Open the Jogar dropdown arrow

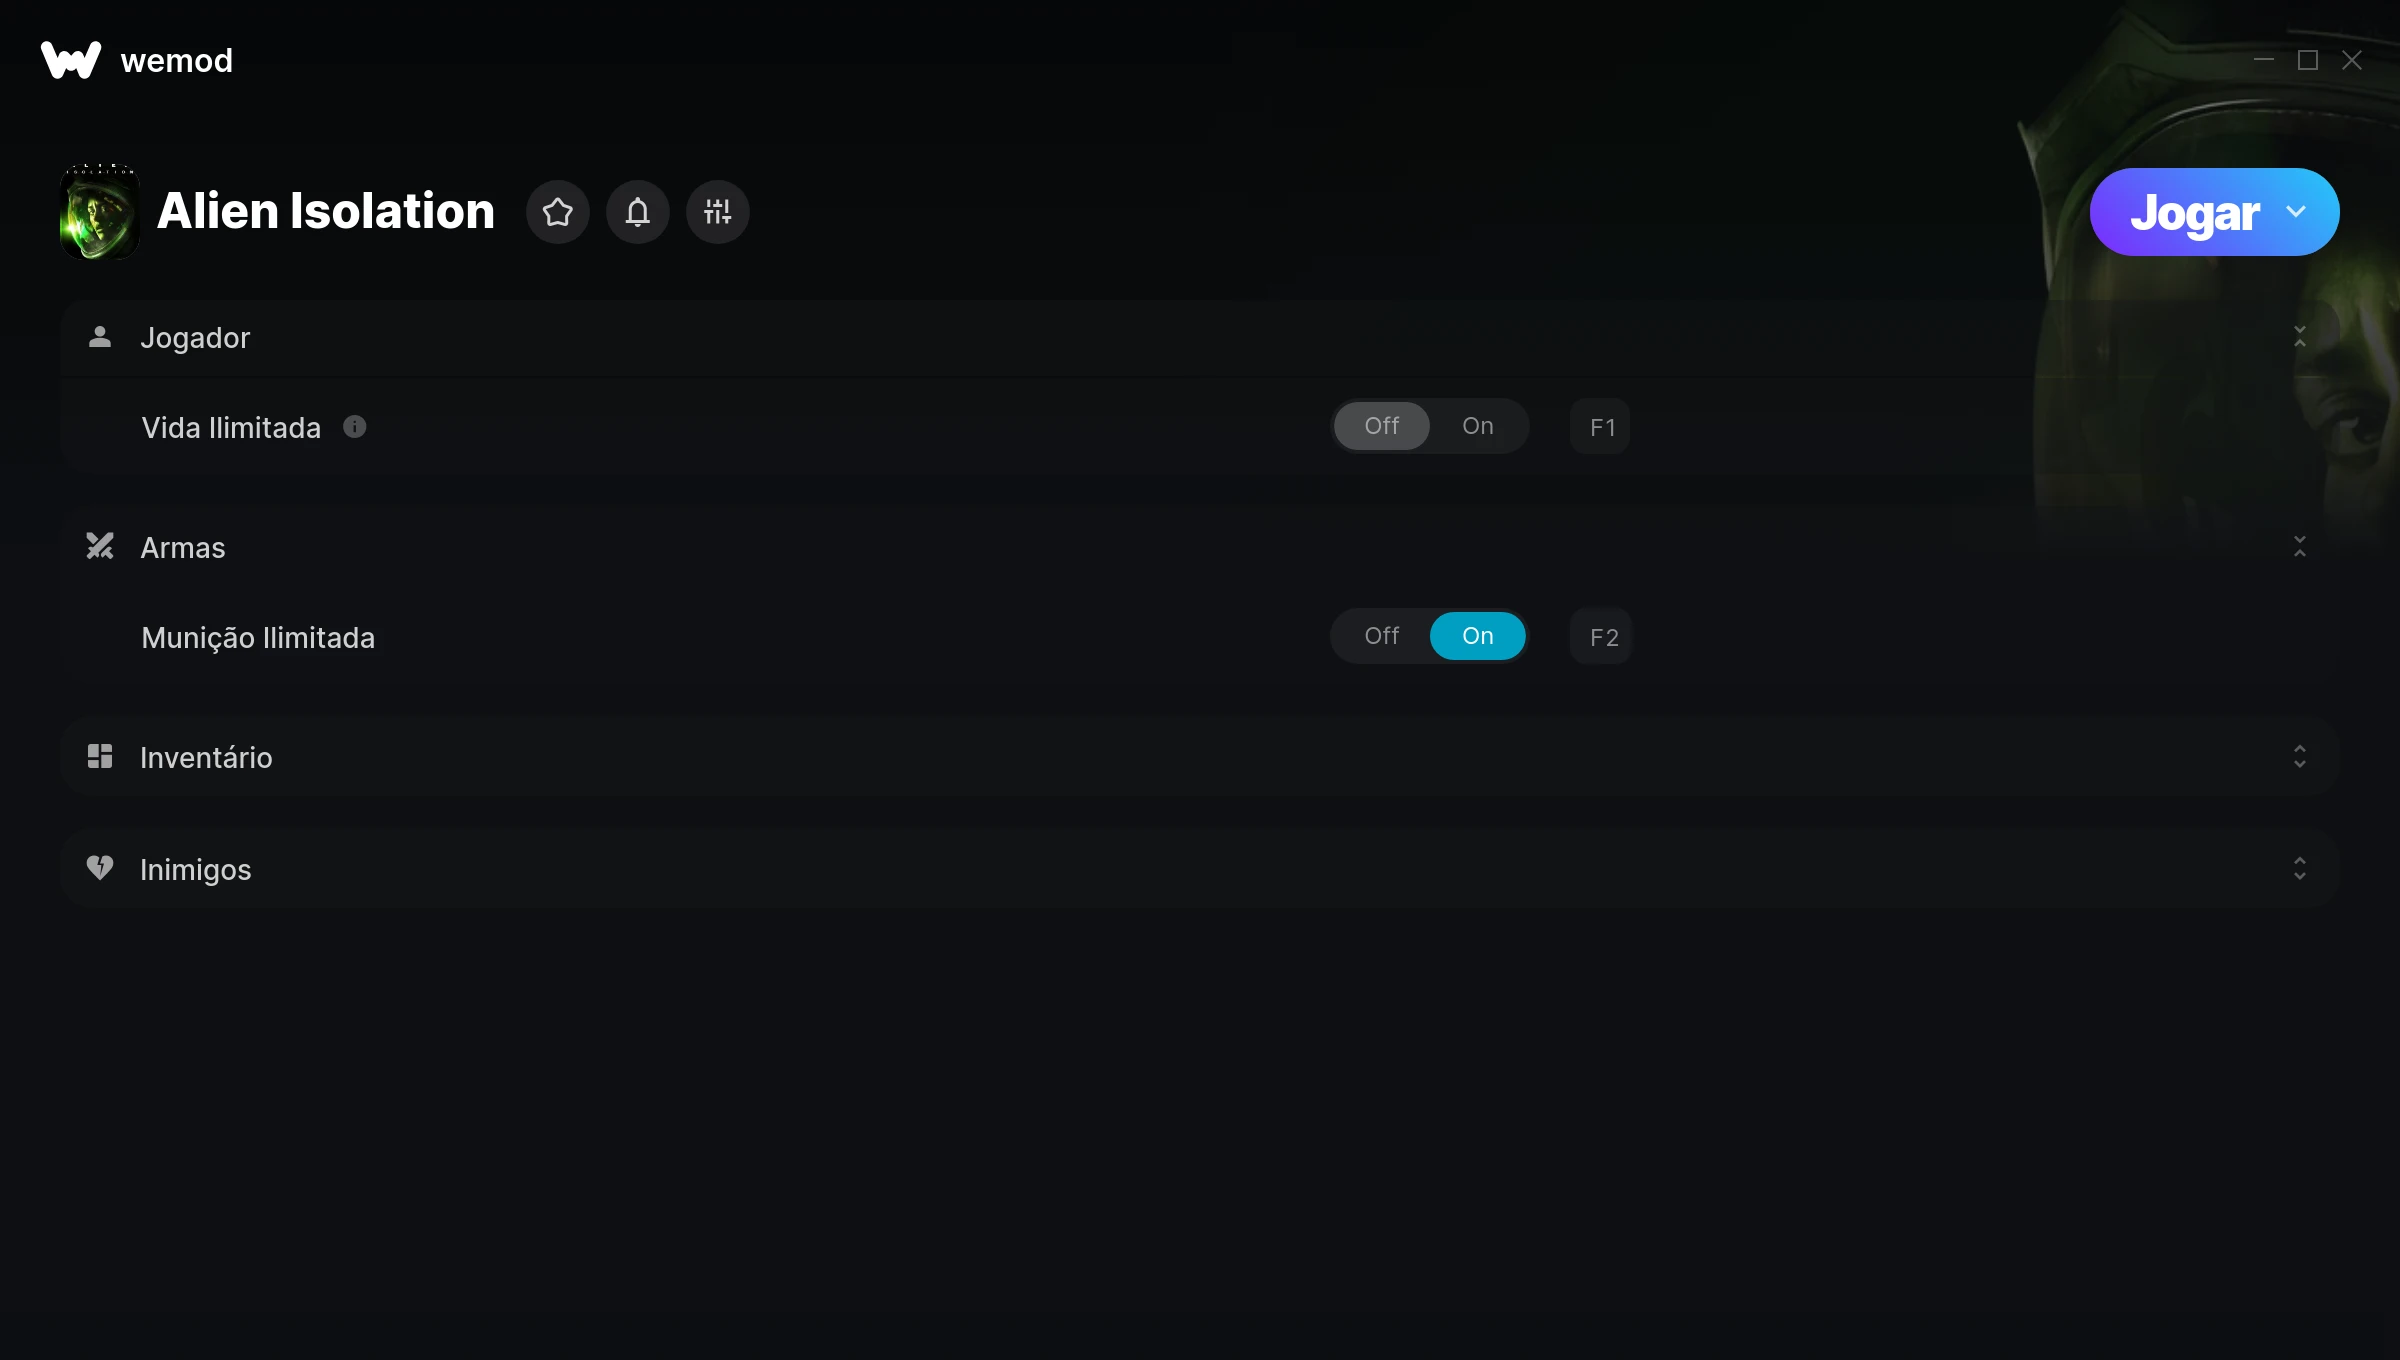[x=2296, y=212]
